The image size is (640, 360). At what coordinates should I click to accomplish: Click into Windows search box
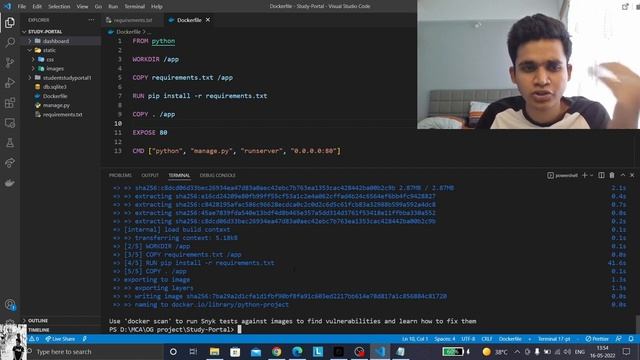point(94,351)
